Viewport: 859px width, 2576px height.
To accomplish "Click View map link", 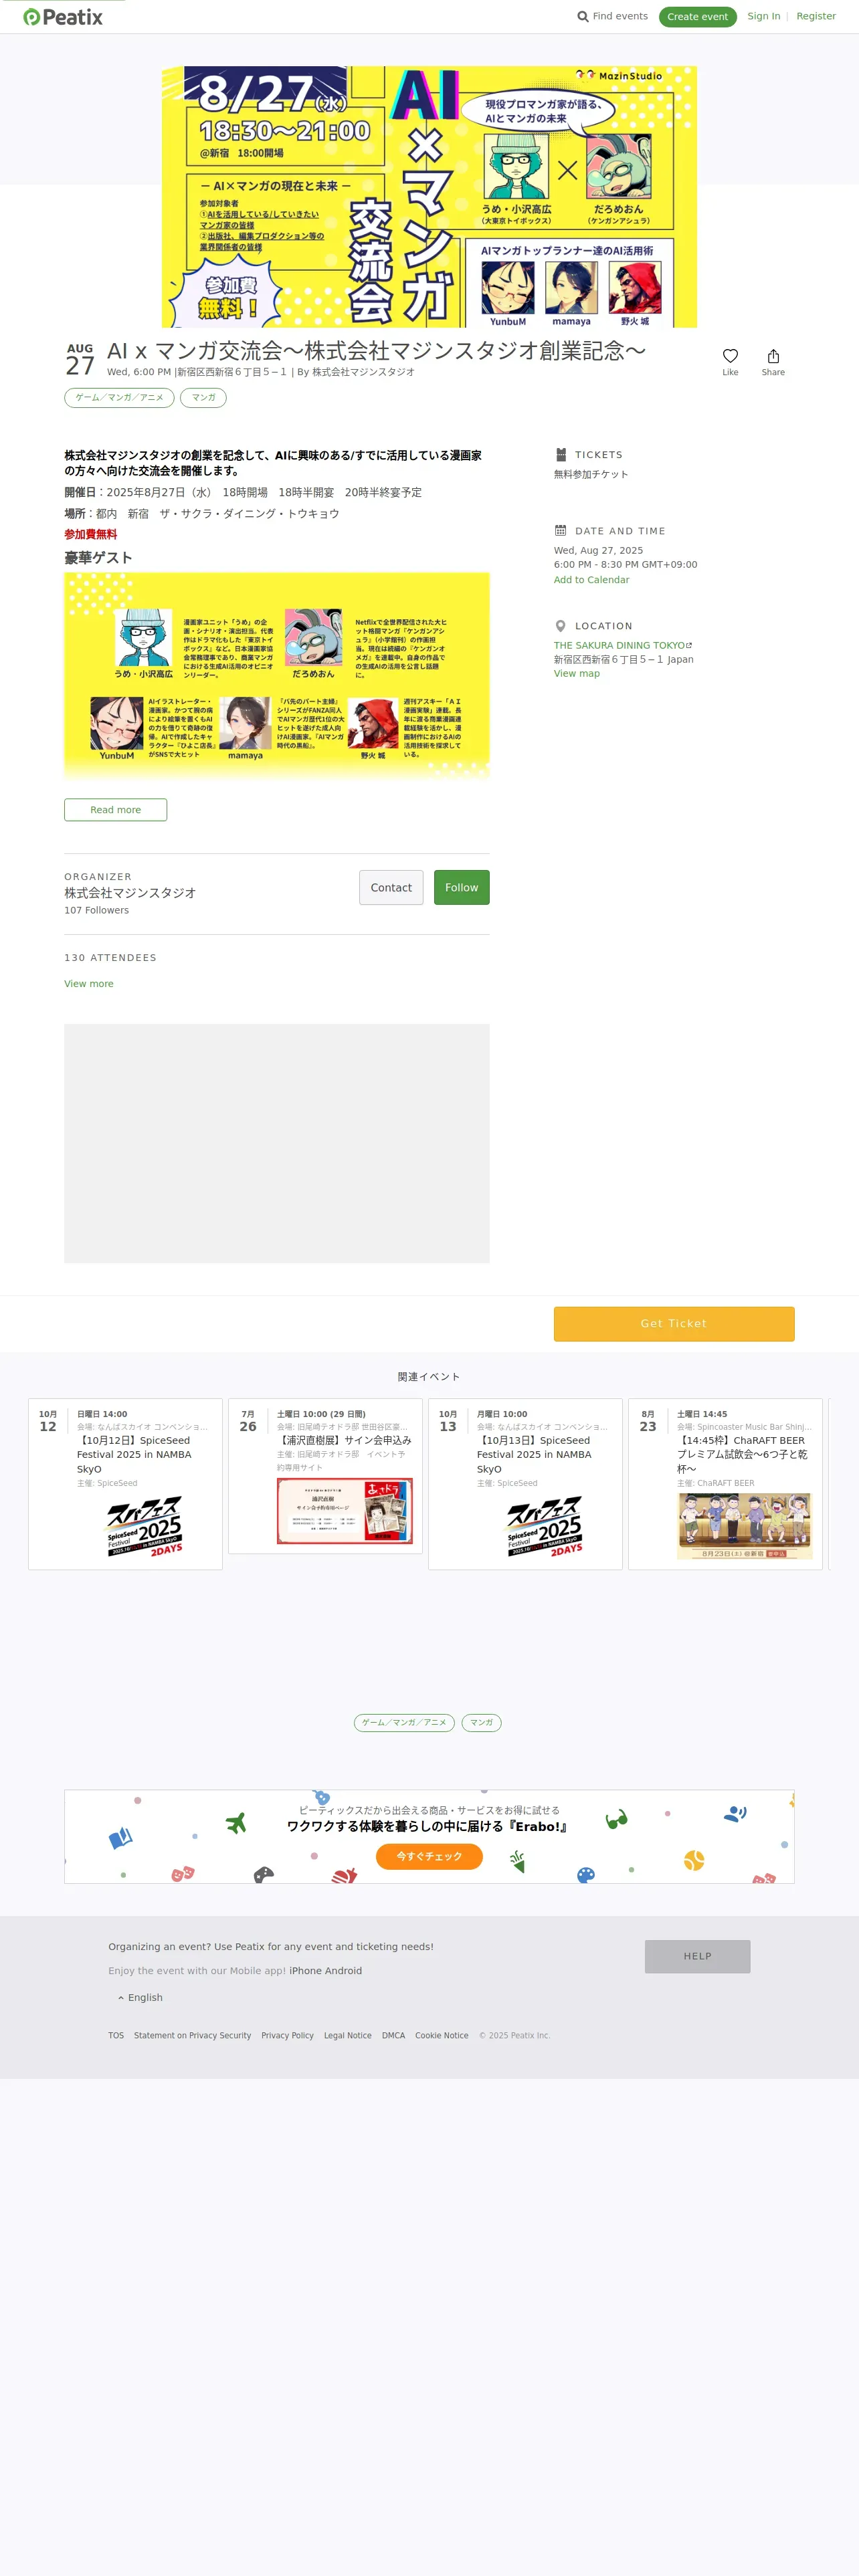I will [577, 674].
